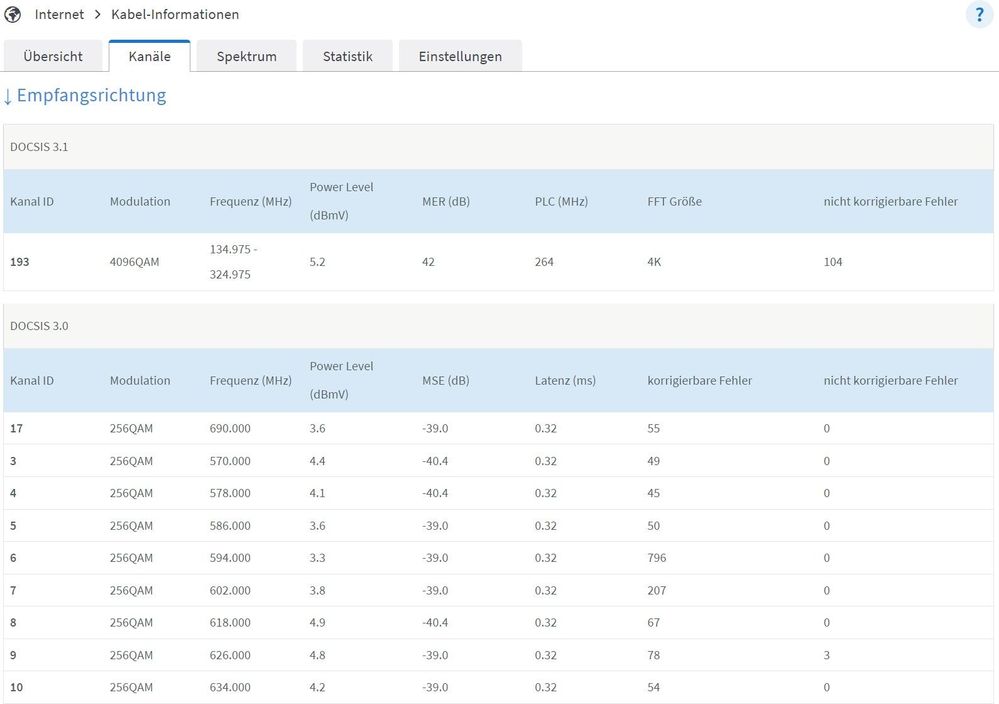Click the 796 correctable errors value
999x704 pixels.
pyautogui.click(x=657, y=558)
